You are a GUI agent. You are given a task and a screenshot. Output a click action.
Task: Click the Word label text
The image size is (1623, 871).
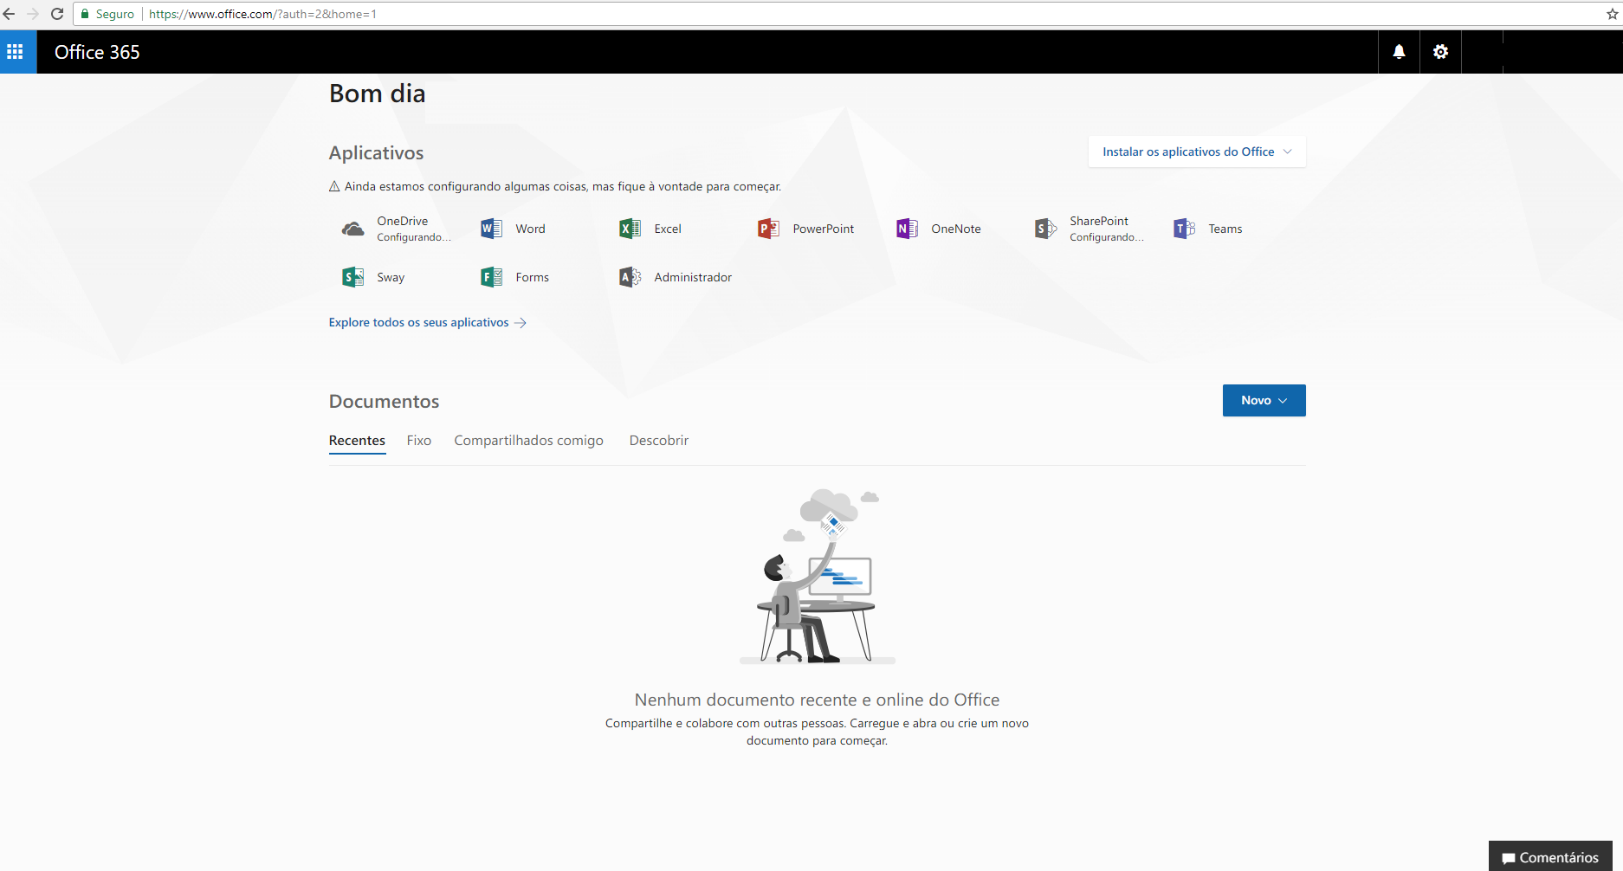[530, 229]
